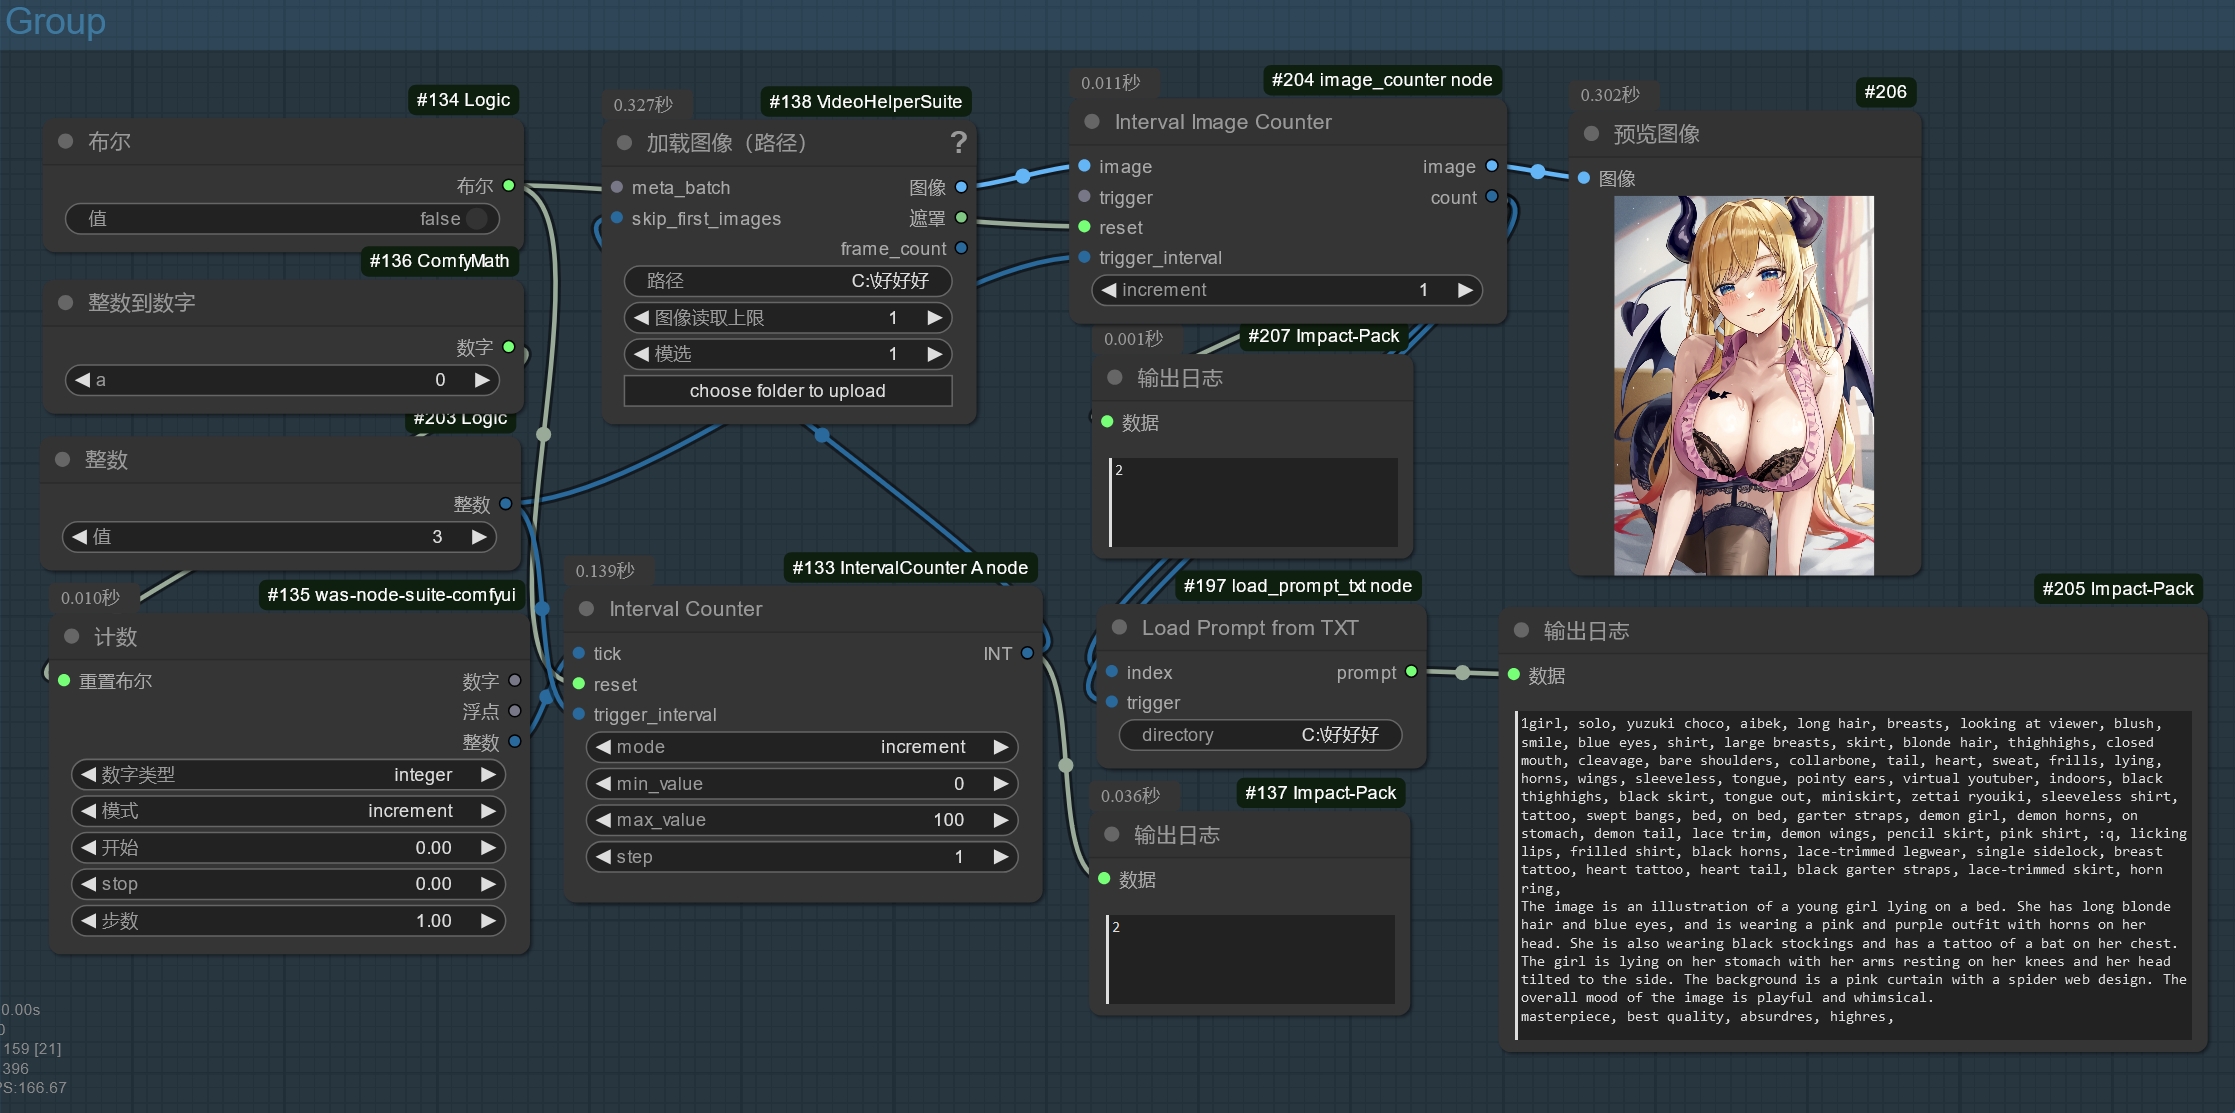The height and width of the screenshot is (1113, 2235).
Task: Click the prompt output socket on Load Prompt node
Action: coord(1411,671)
